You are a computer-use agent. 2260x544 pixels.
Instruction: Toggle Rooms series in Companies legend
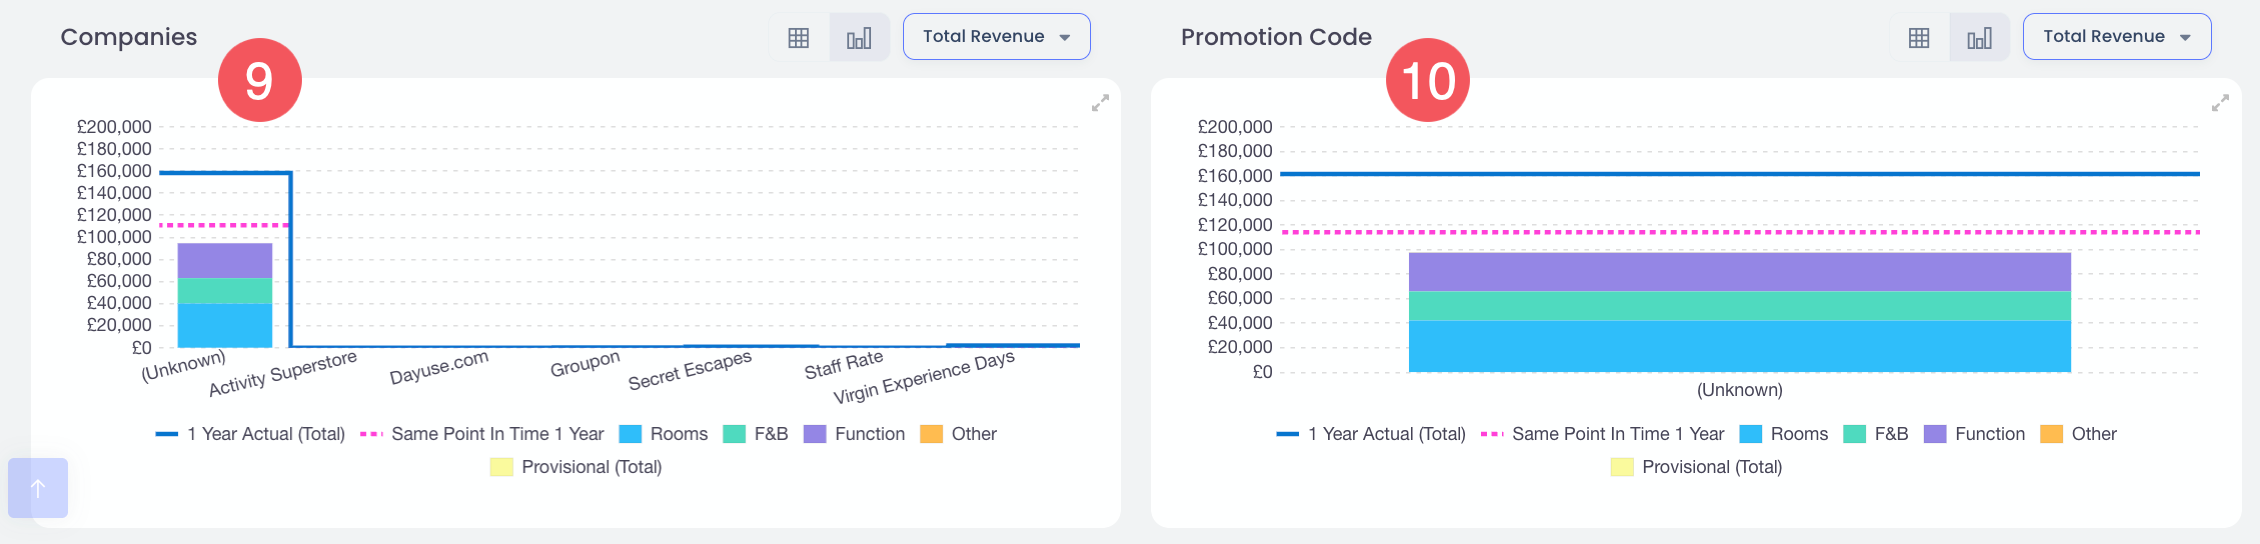click(664, 434)
